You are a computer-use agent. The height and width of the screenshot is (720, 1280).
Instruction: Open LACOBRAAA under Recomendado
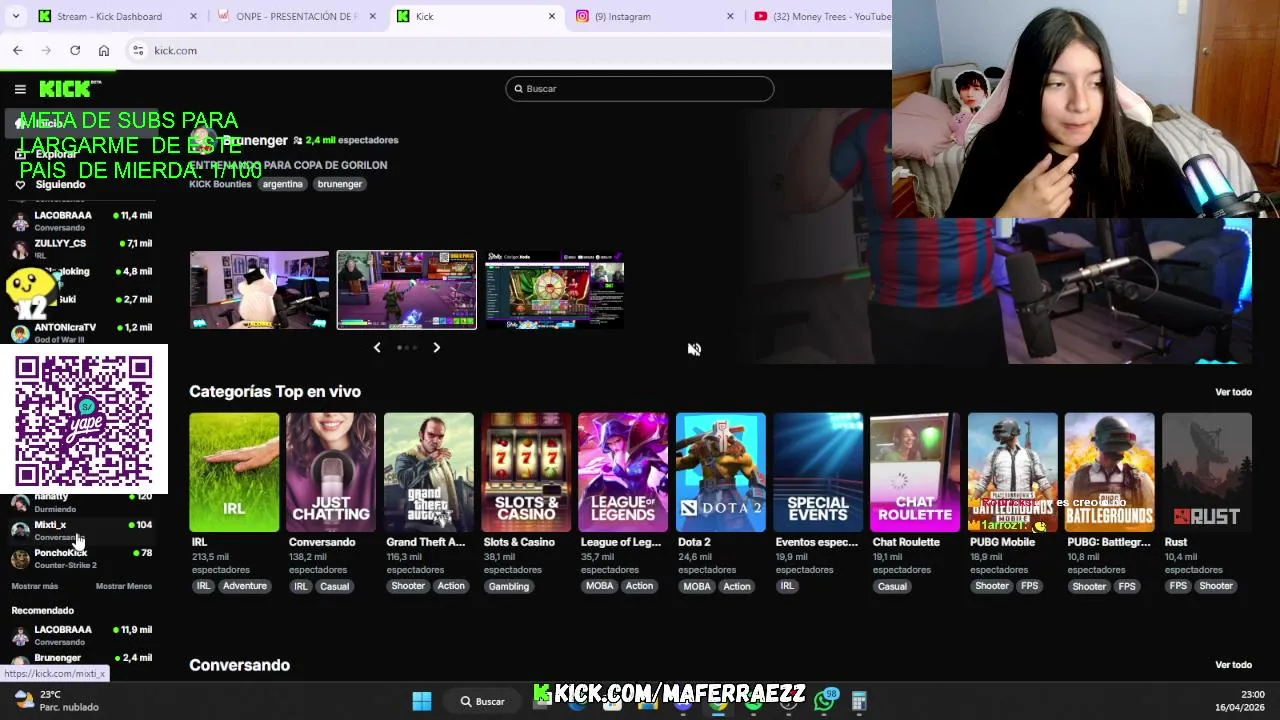click(x=80, y=635)
